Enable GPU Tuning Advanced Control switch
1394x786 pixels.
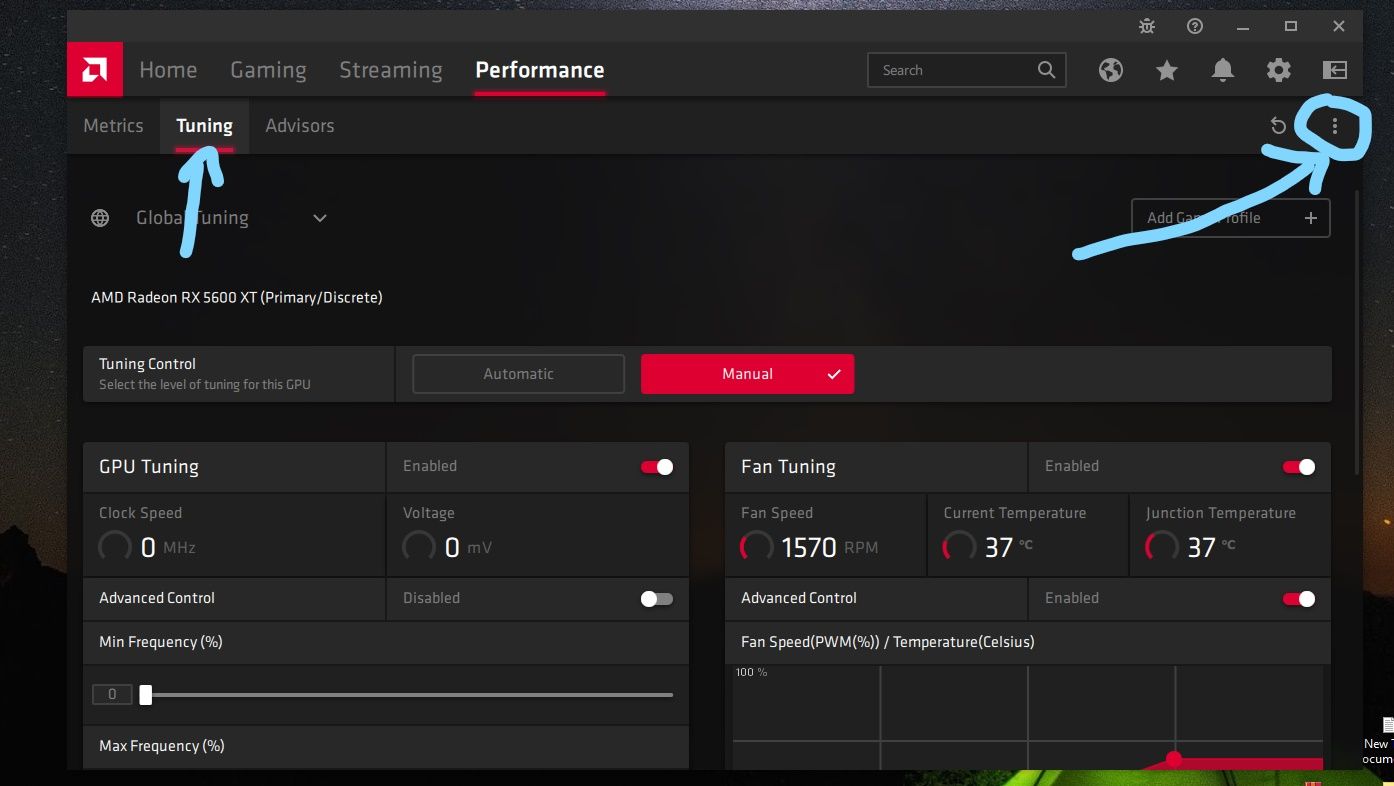point(657,599)
